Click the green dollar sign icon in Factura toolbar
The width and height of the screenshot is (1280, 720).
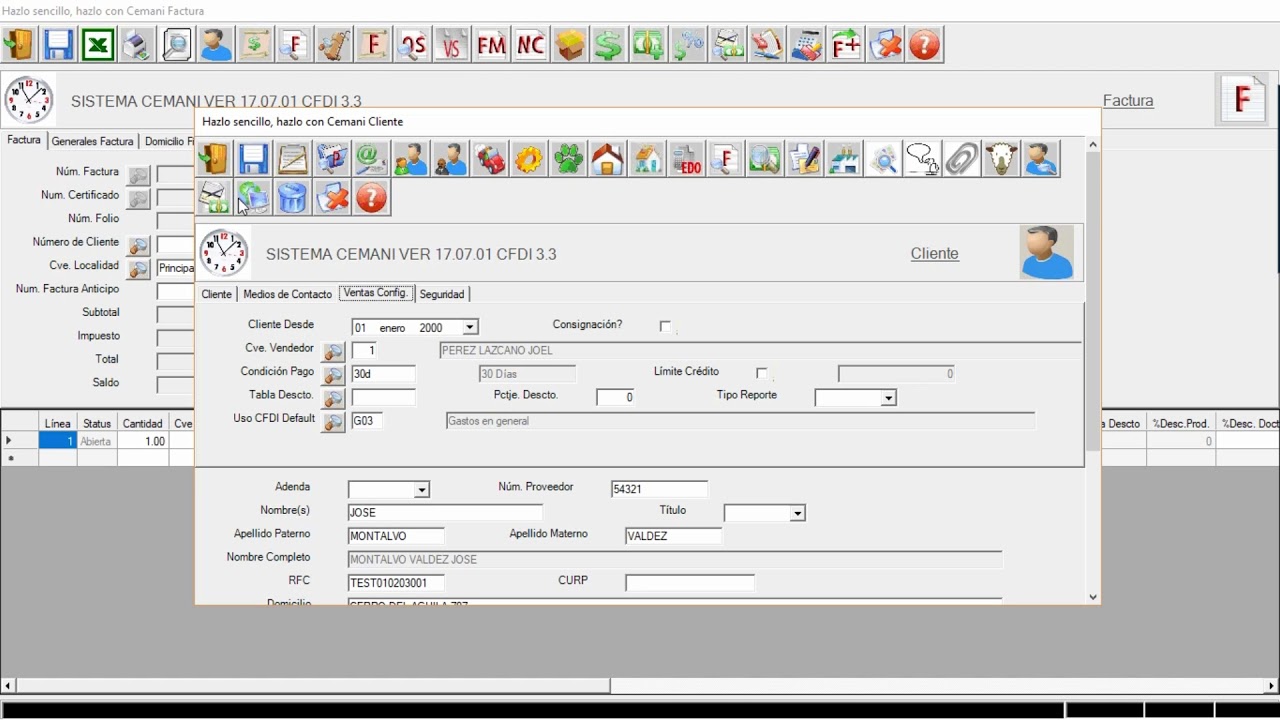[x=609, y=45]
